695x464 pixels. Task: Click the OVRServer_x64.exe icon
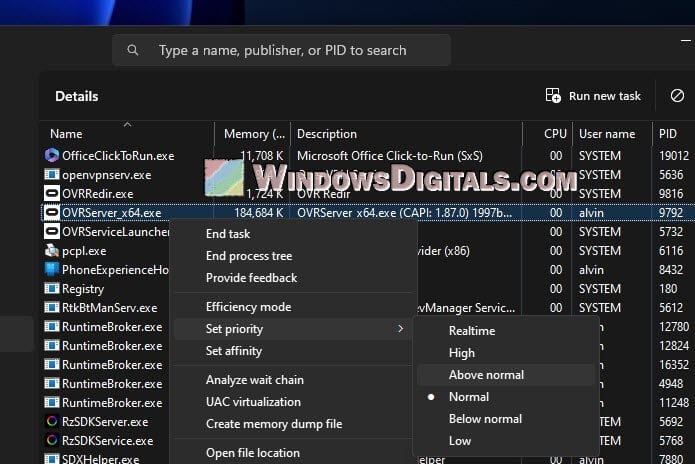[51, 213]
